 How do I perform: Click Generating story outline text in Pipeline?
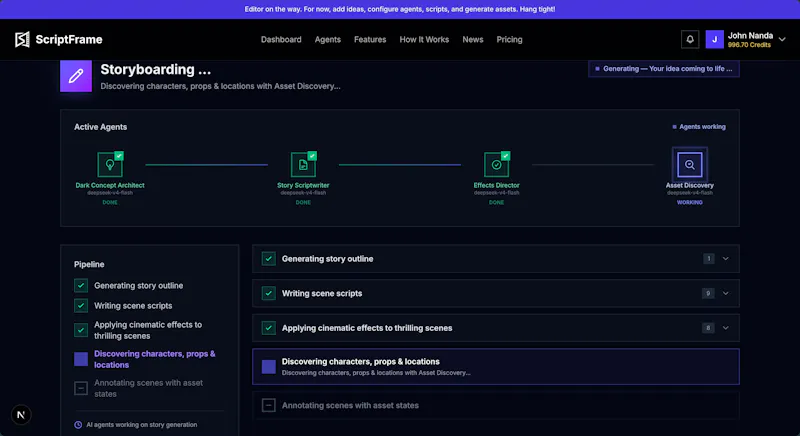[139, 286]
